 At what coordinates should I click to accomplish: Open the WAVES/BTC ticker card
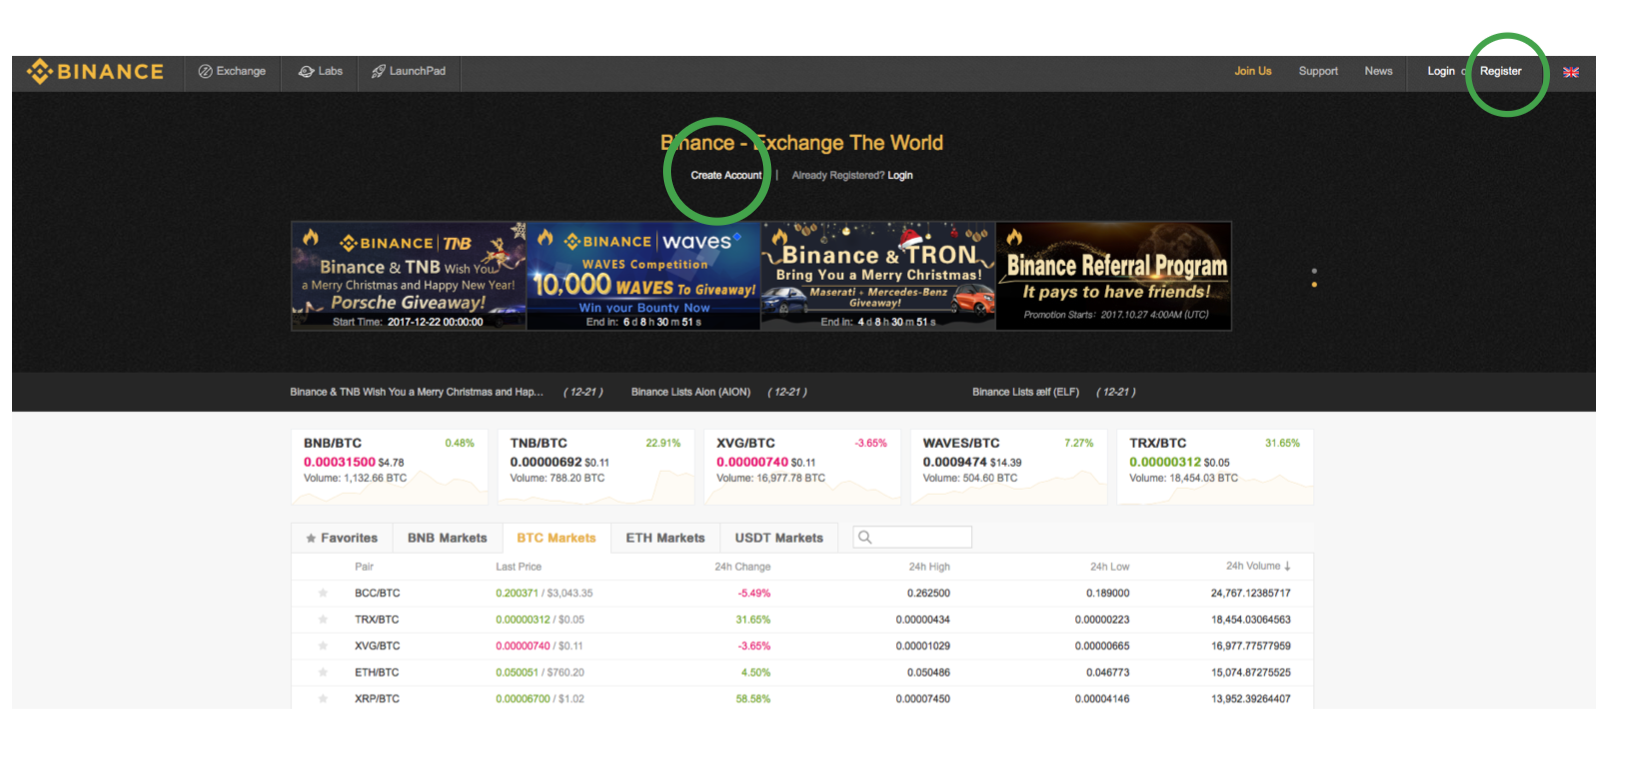(x=1009, y=467)
